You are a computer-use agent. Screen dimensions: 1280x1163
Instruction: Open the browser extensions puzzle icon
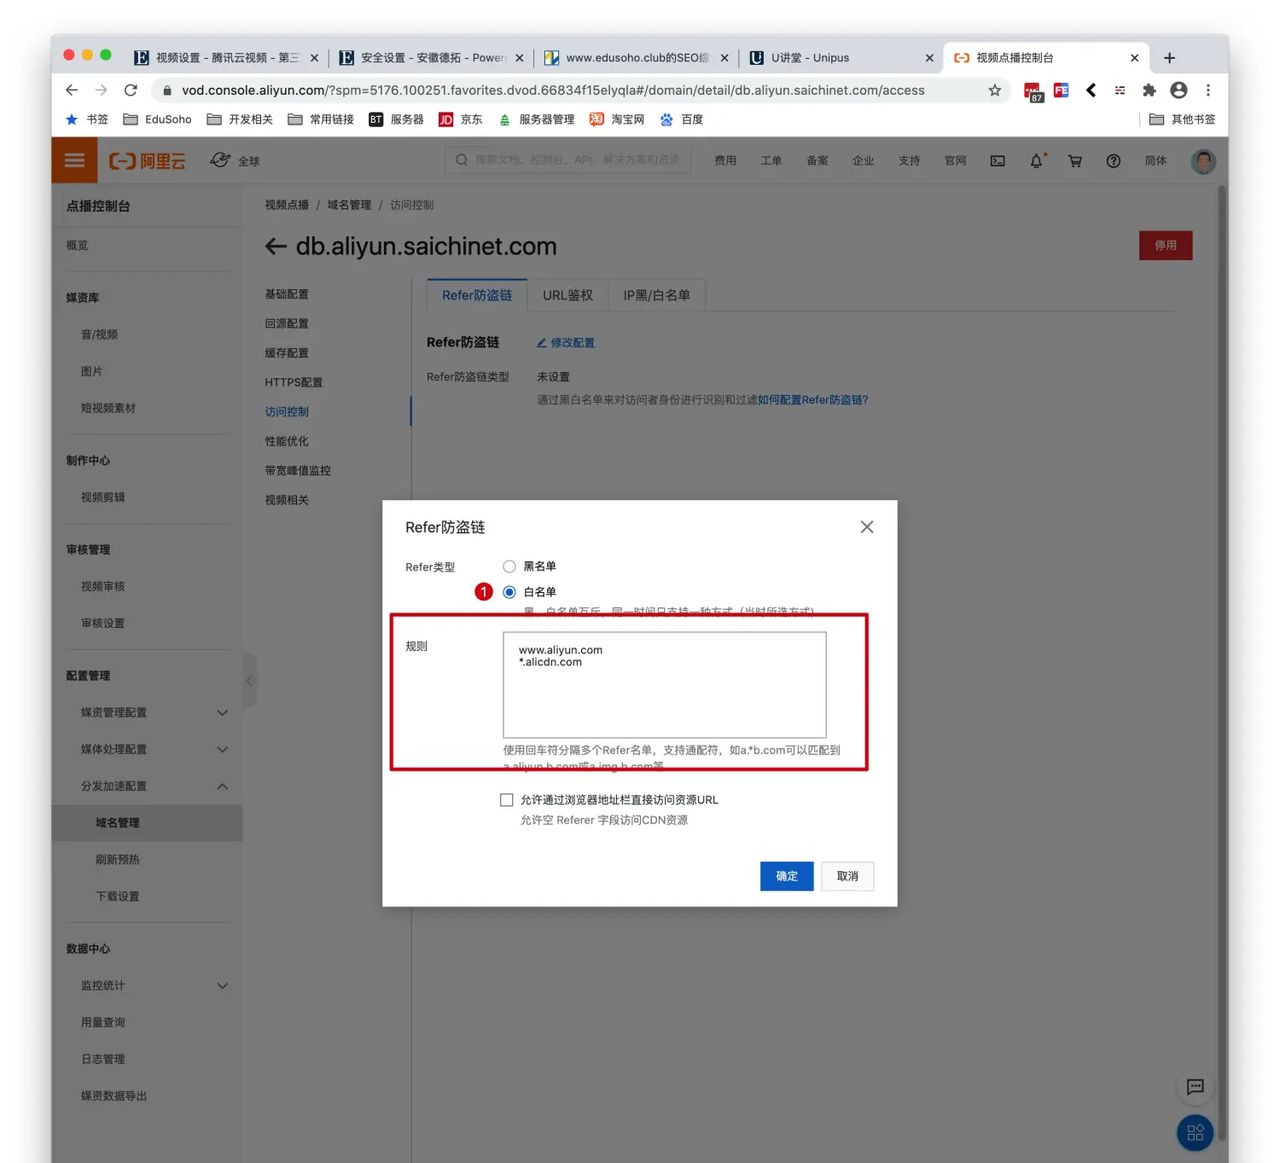tap(1149, 90)
